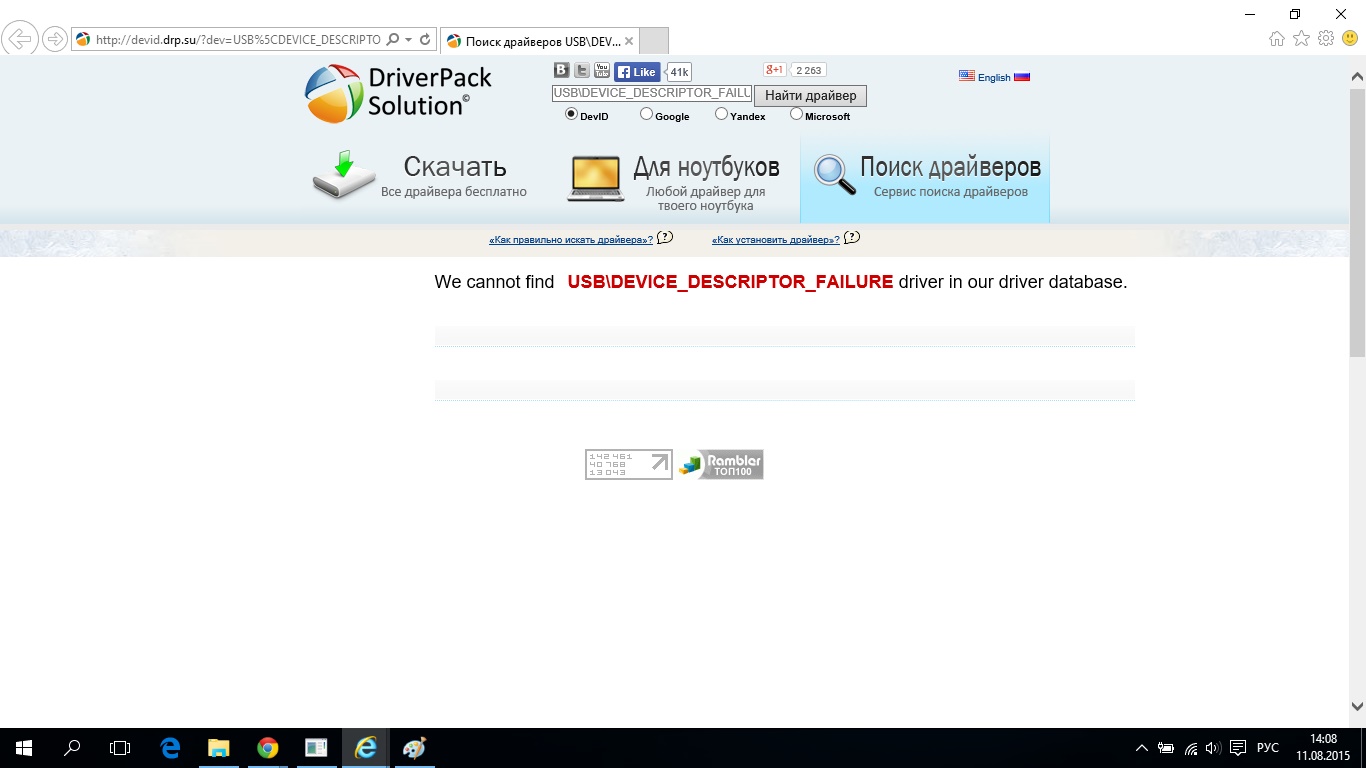Image resolution: width=1366 pixels, height=768 pixels.
Task: Select the Google search radio button
Action: 646,114
